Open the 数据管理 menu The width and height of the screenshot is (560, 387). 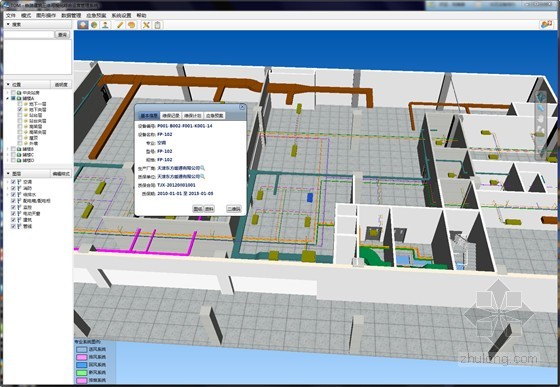[71, 15]
